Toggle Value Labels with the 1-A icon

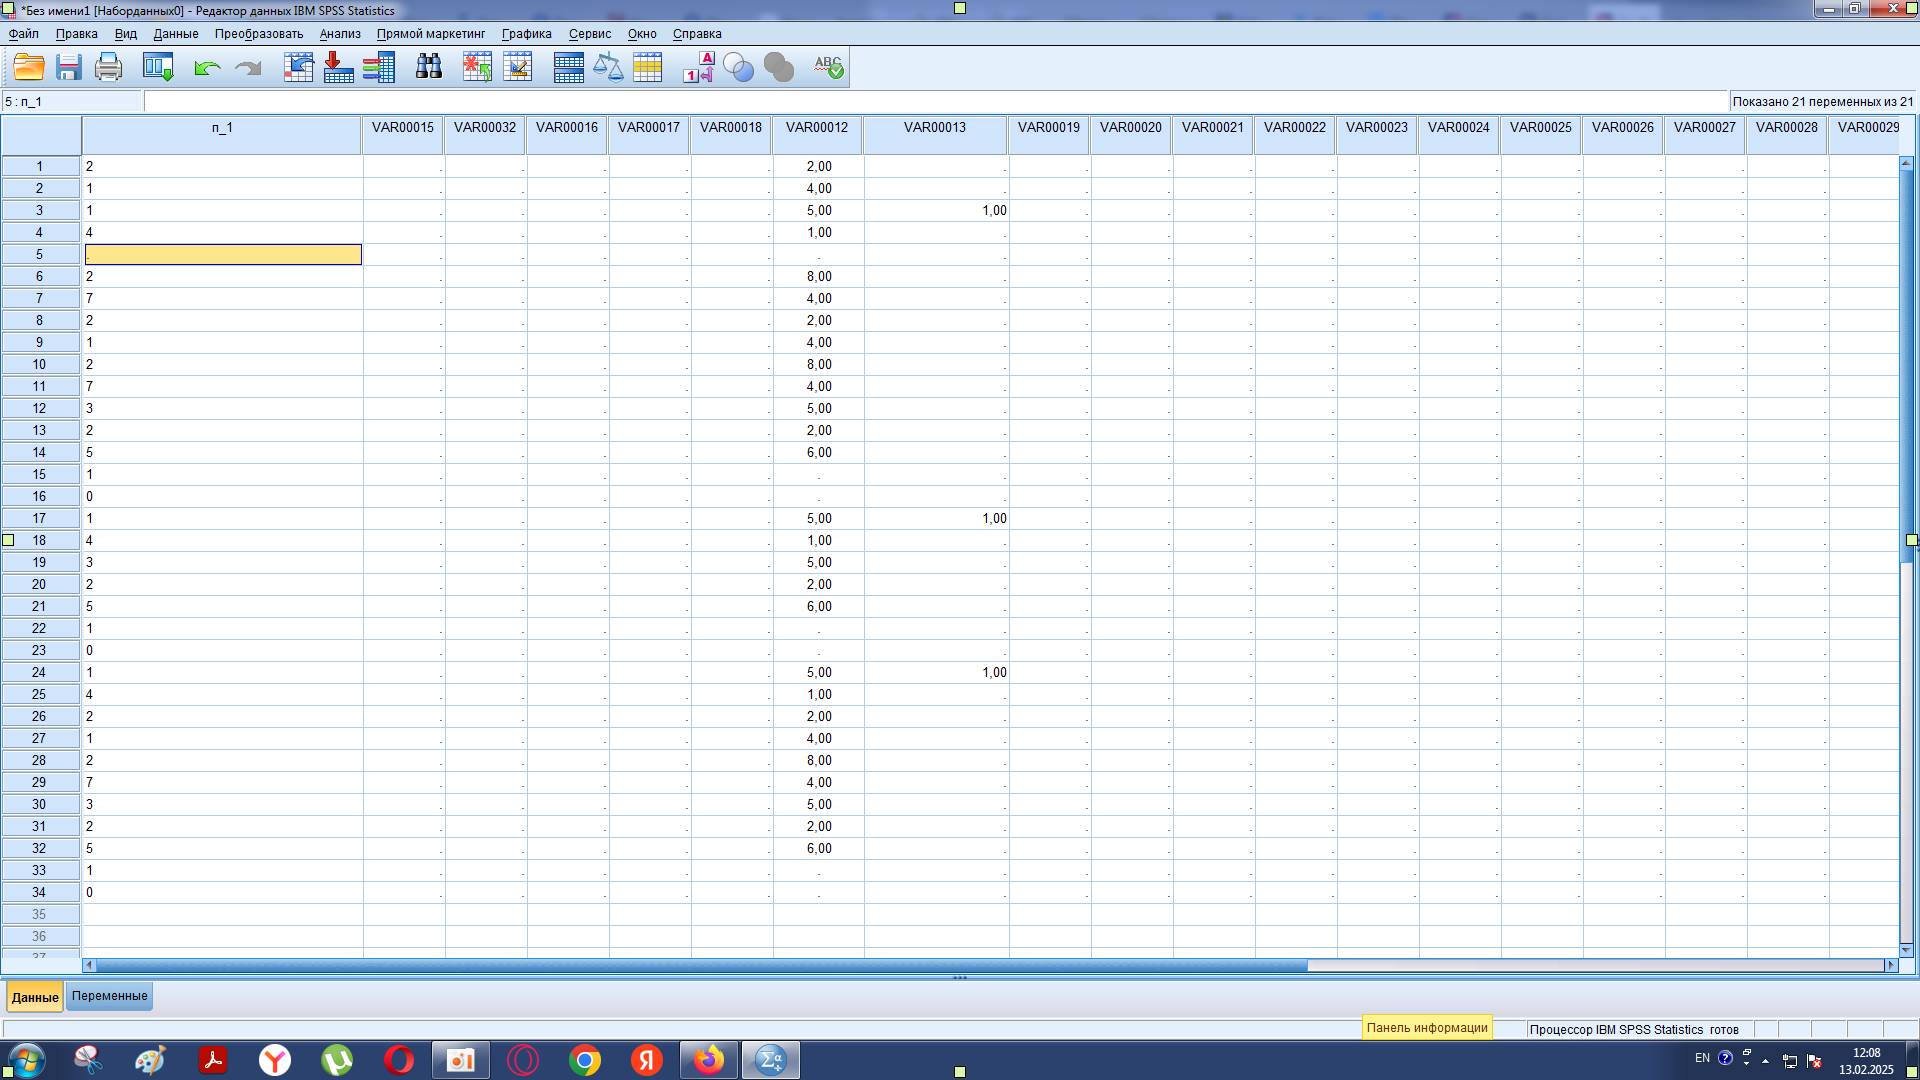697,67
